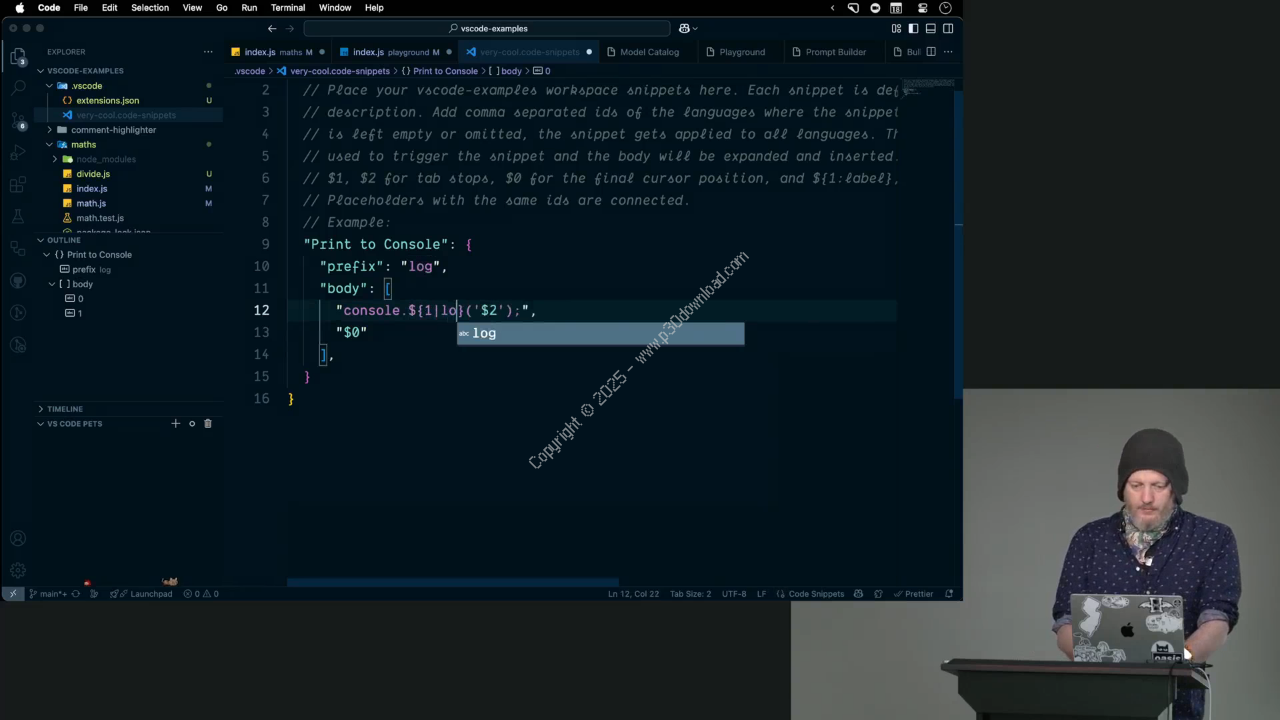This screenshot has width=1280, height=720.
Task: Open the Extensions view
Action: point(18,185)
